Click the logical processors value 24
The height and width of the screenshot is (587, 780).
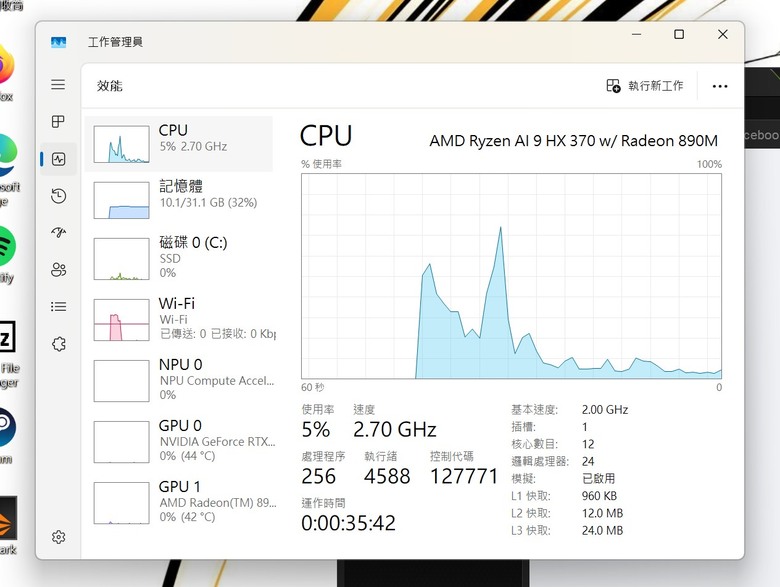point(588,462)
